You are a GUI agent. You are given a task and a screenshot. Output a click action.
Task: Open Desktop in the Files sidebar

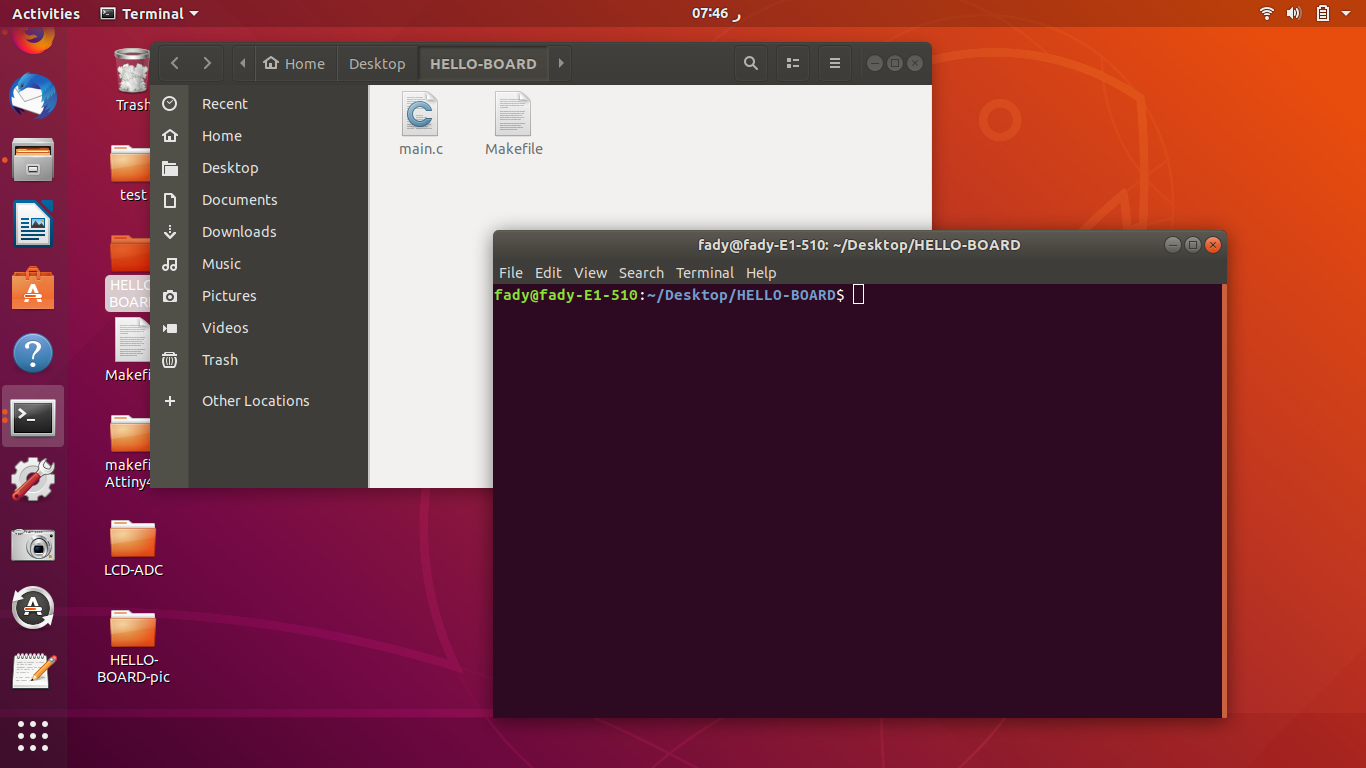coord(259,168)
